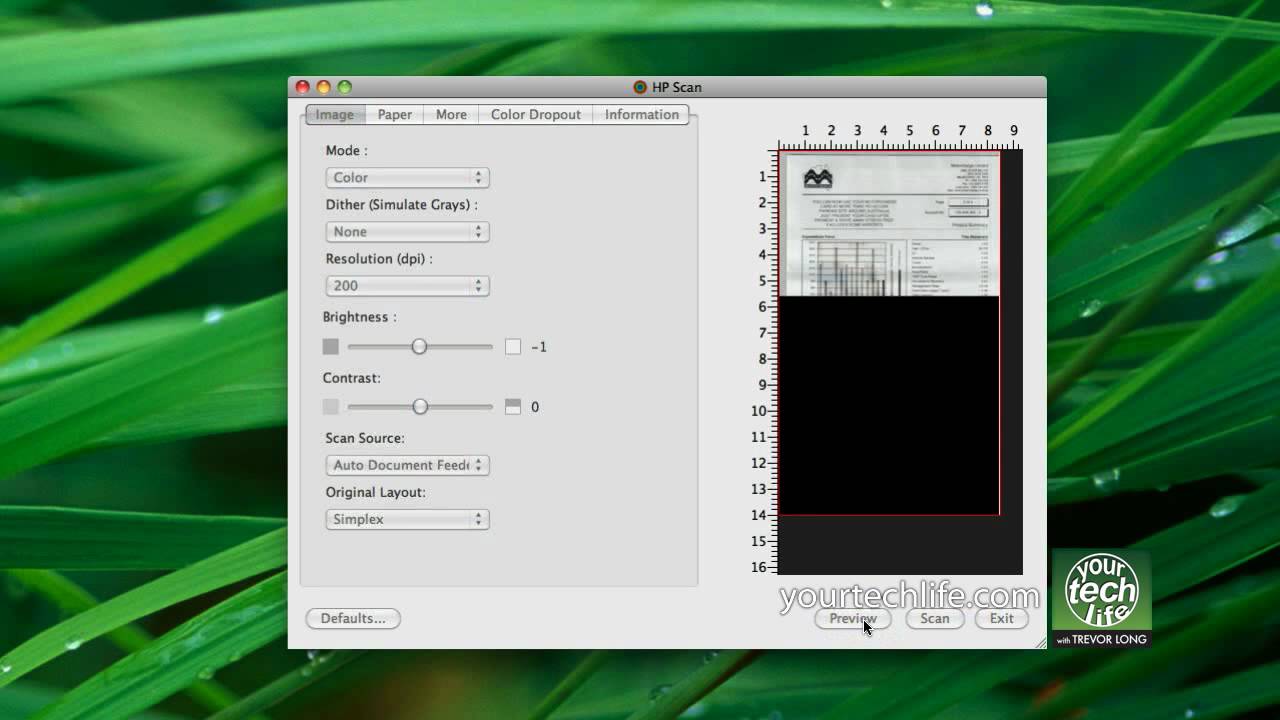
Task: Open the Resolution dropdown showing 200
Action: coord(407,285)
